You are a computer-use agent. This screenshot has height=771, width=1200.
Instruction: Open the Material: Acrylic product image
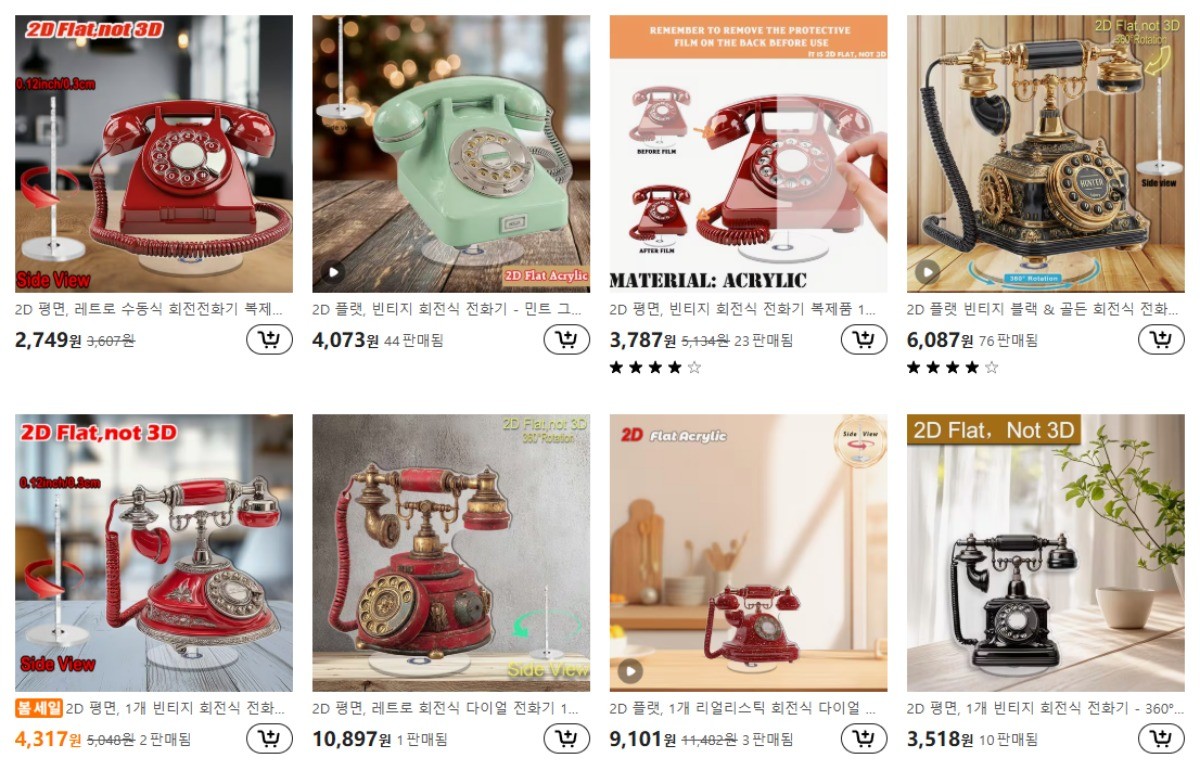[748, 153]
